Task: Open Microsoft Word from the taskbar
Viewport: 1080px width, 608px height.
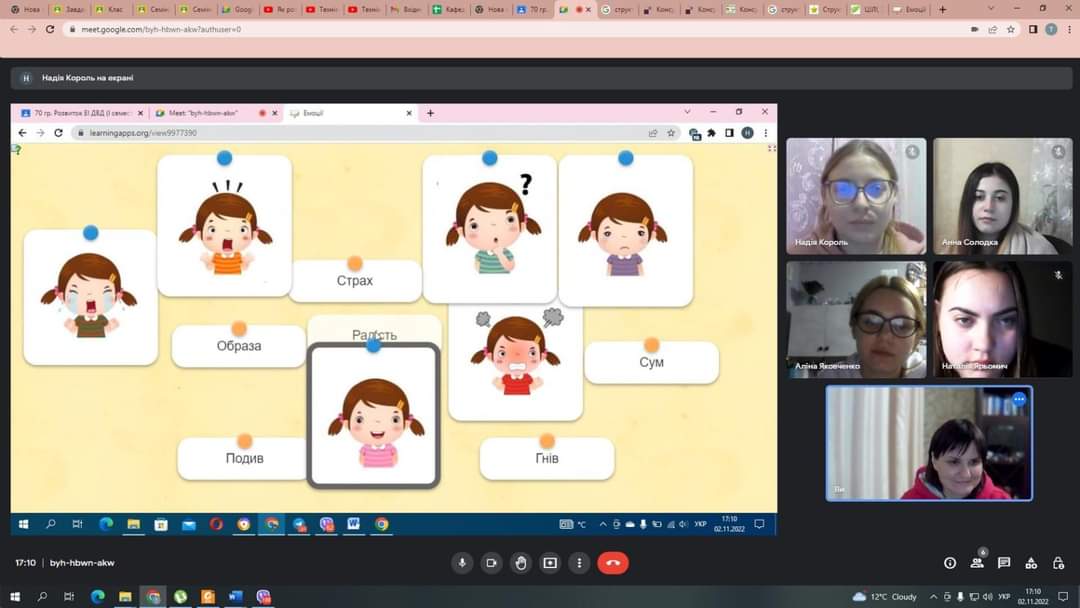Action: coord(235,597)
